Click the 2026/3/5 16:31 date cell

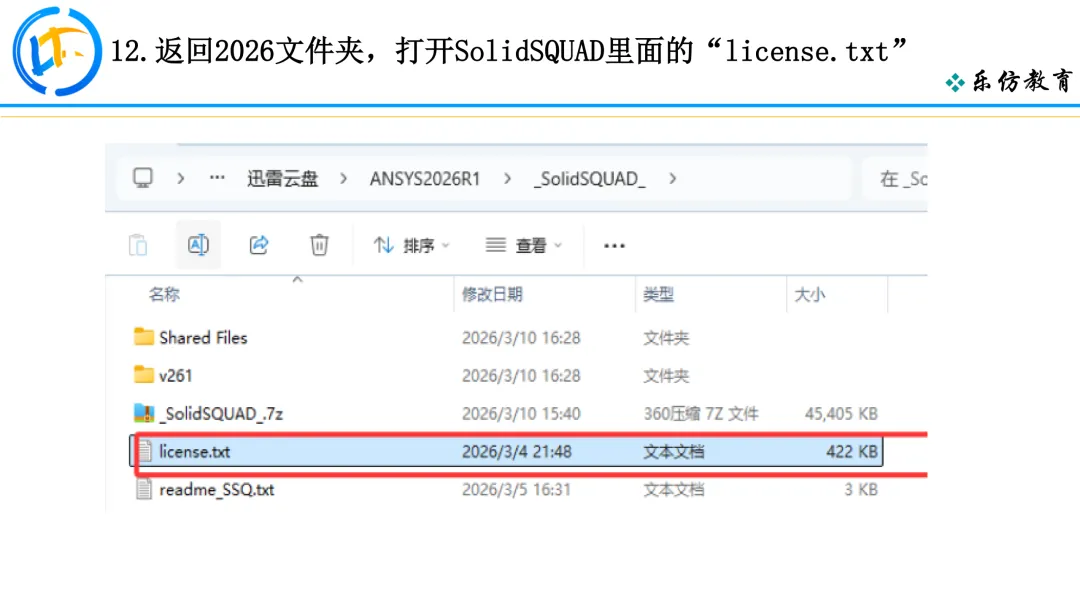click(x=516, y=490)
